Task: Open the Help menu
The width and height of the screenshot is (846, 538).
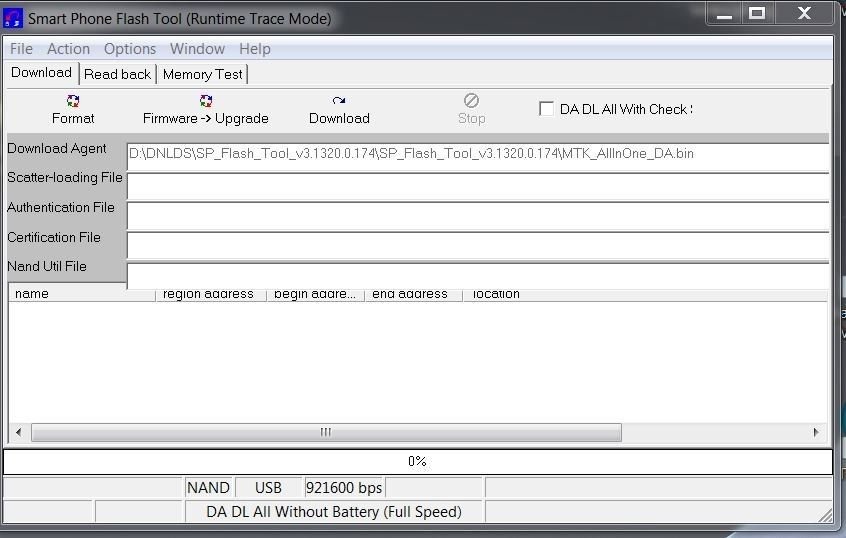Action: tap(255, 49)
